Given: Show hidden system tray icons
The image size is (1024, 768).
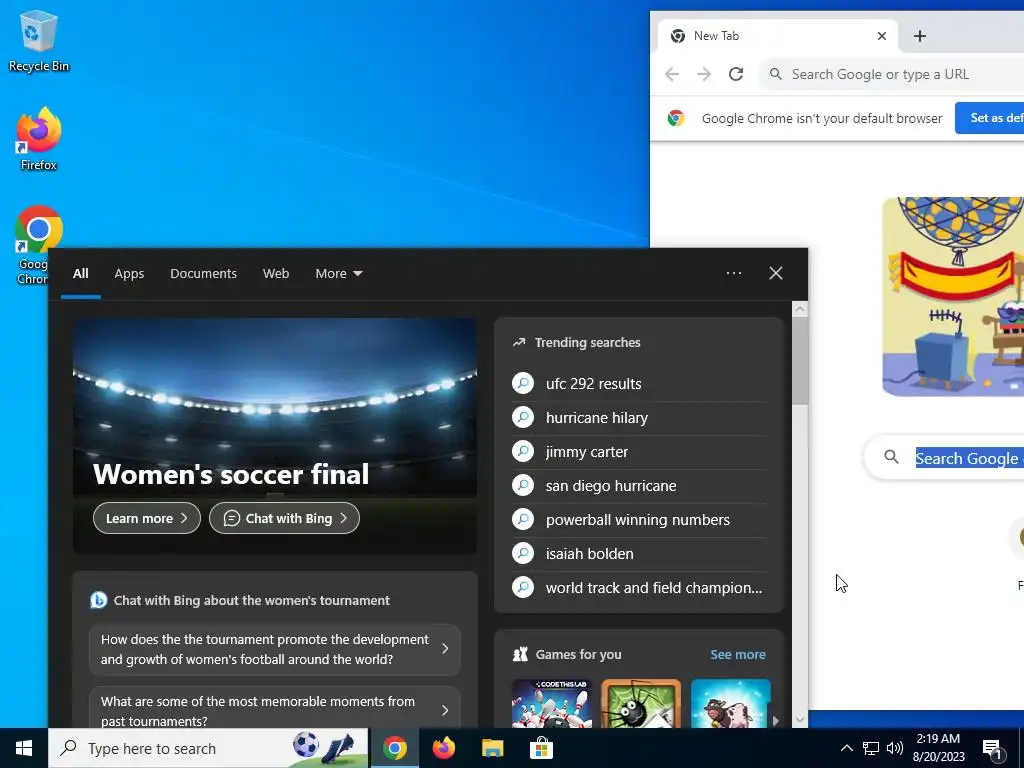Looking at the screenshot, I should point(846,748).
